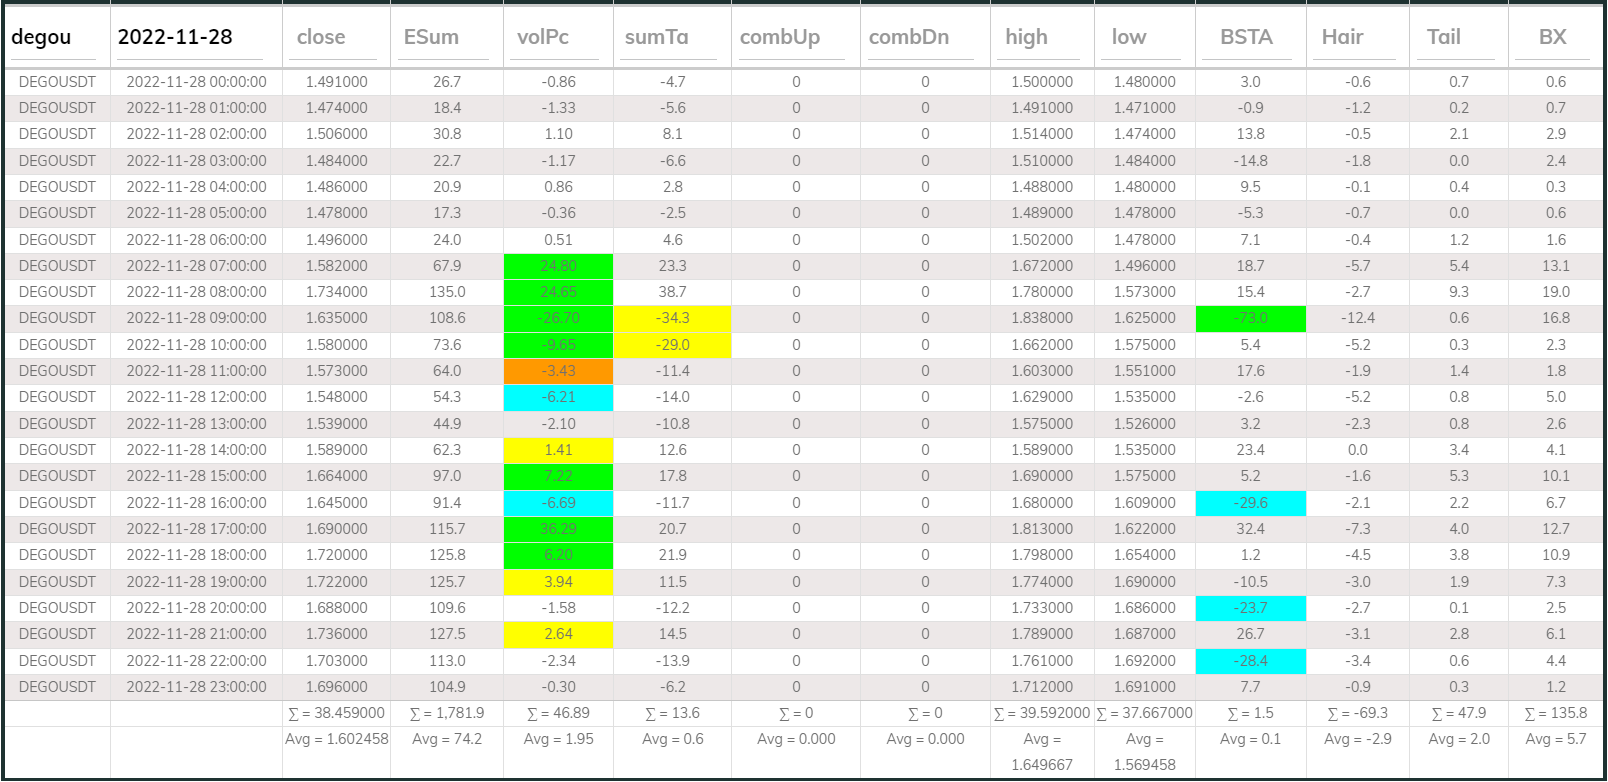Select the orange volPc cell -3.43
Image resolution: width=1608 pixels, height=782 pixels.
558,371
